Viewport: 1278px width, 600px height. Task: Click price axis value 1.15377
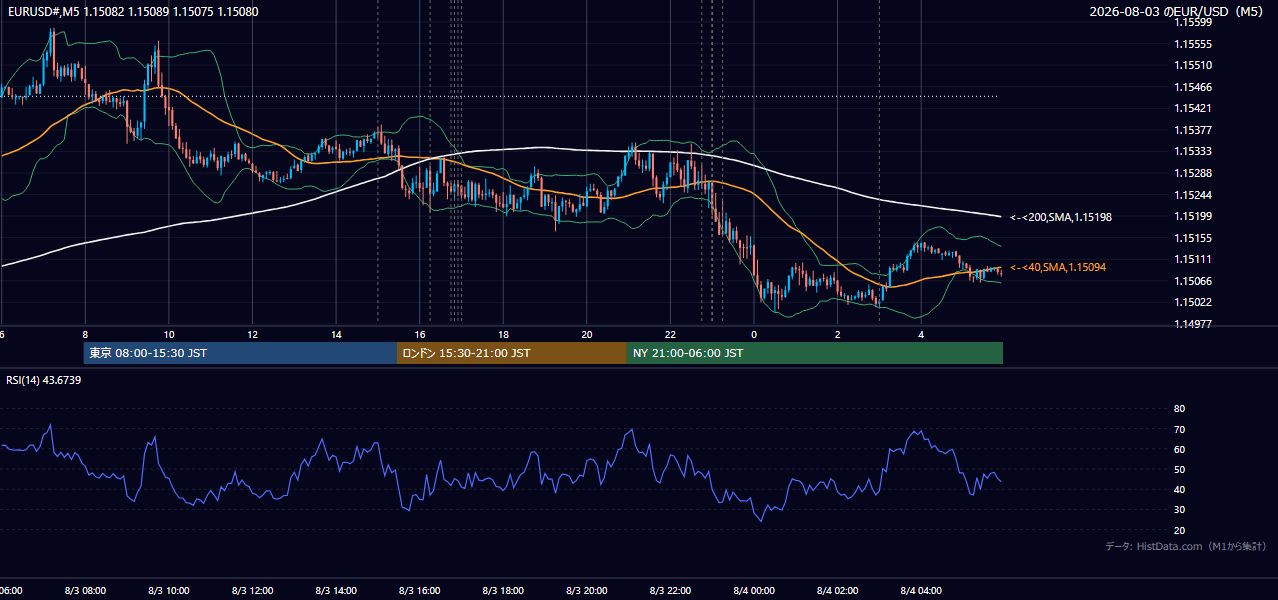(x=1192, y=130)
